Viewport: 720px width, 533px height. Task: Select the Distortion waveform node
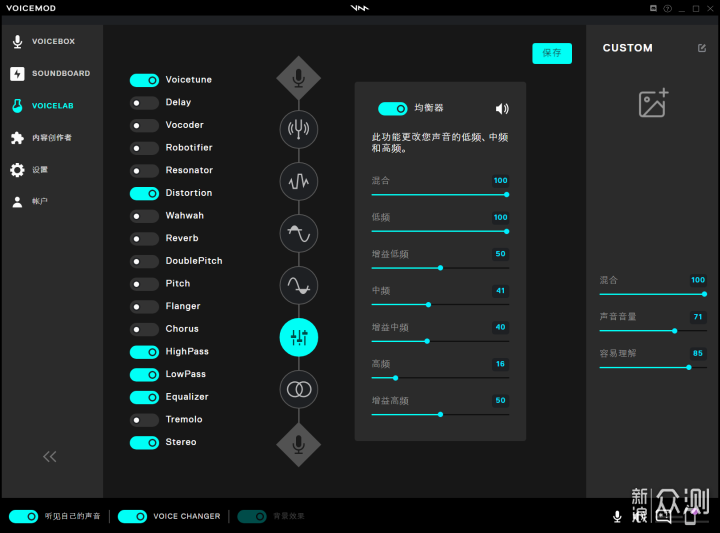point(299,181)
